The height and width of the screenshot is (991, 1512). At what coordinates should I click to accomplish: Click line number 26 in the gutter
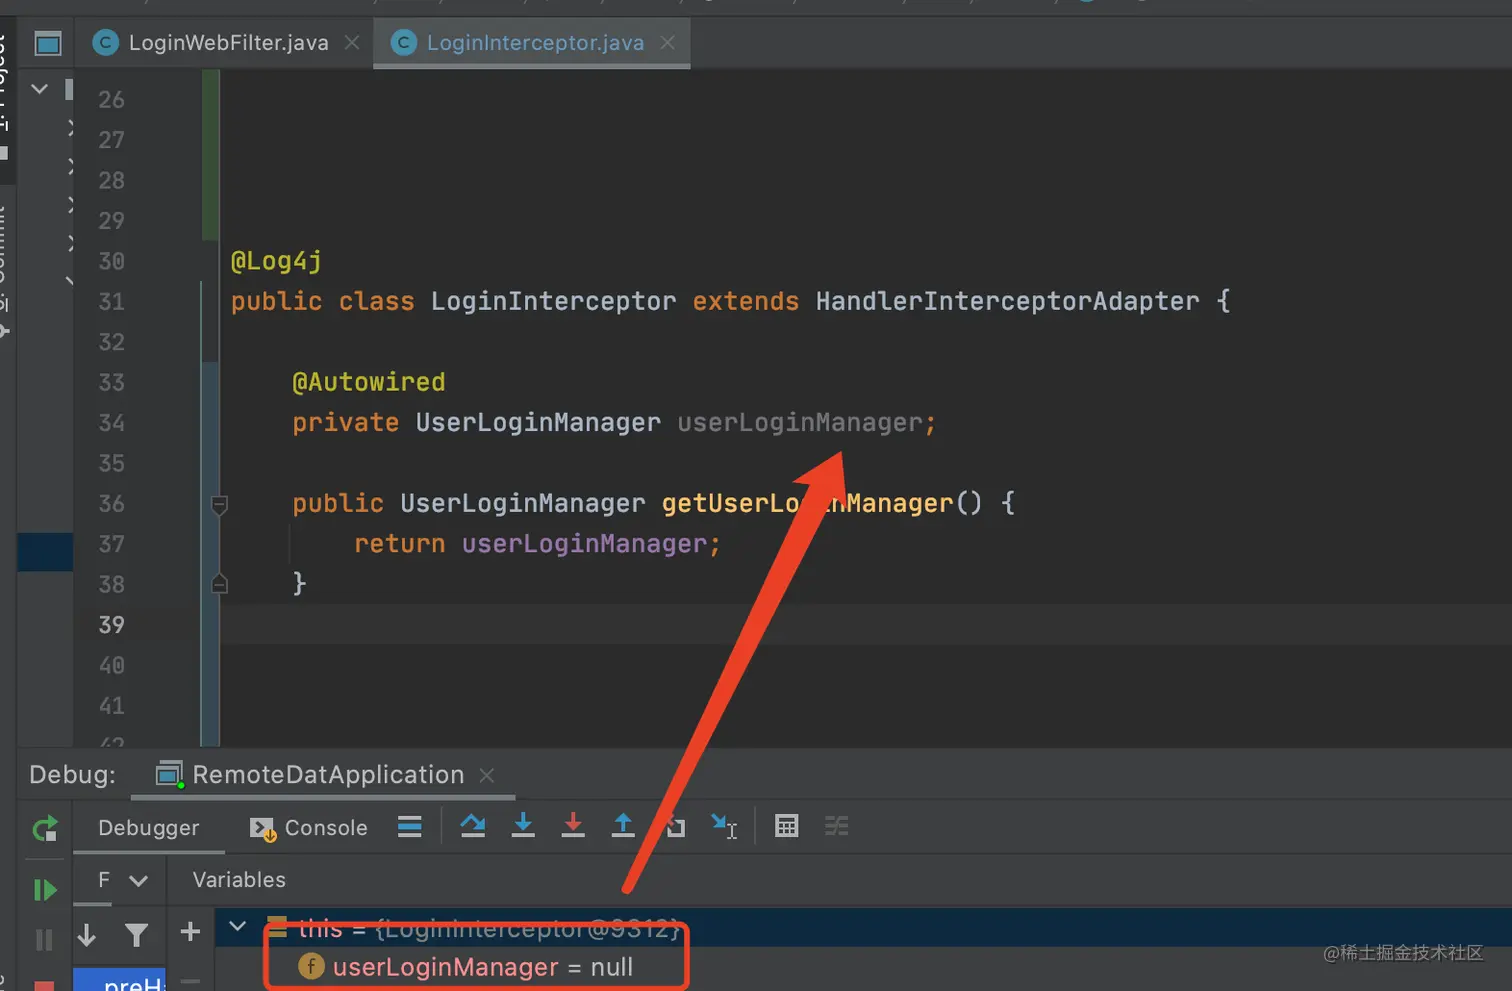(112, 100)
